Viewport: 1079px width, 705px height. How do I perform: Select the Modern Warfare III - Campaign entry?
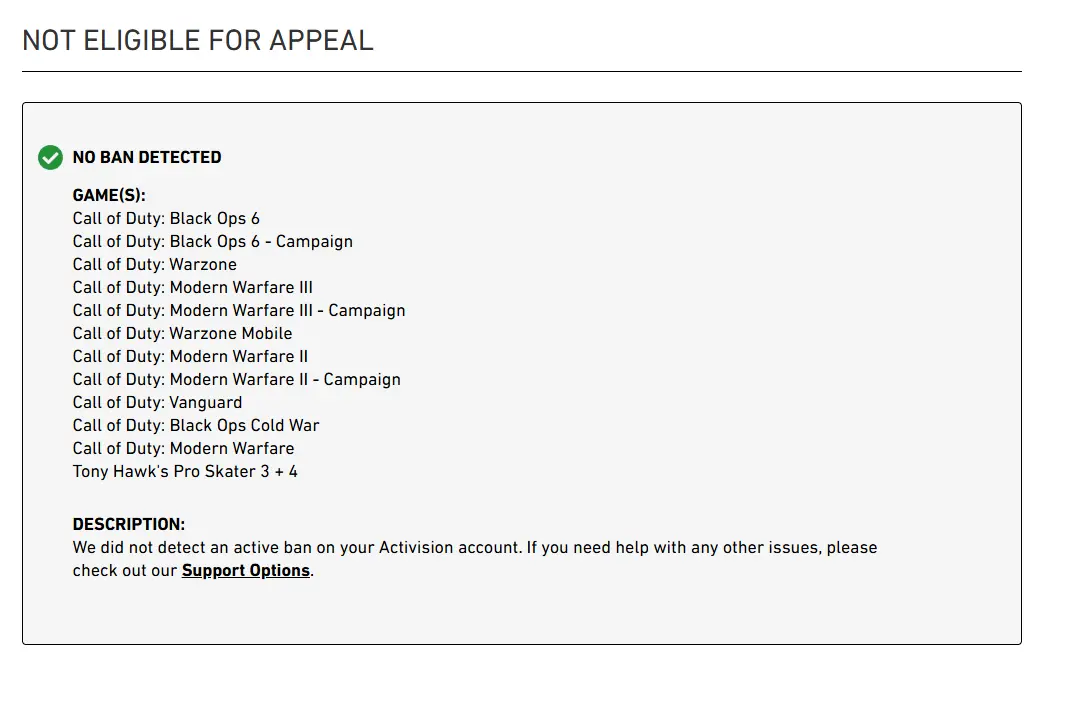click(x=239, y=311)
